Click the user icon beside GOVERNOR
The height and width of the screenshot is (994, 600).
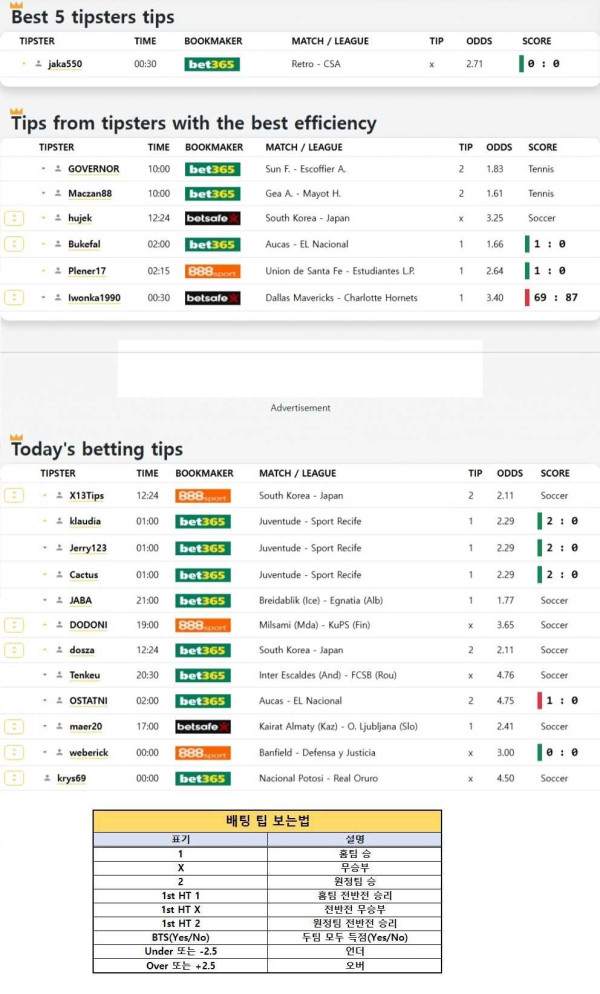click(58, 170)
